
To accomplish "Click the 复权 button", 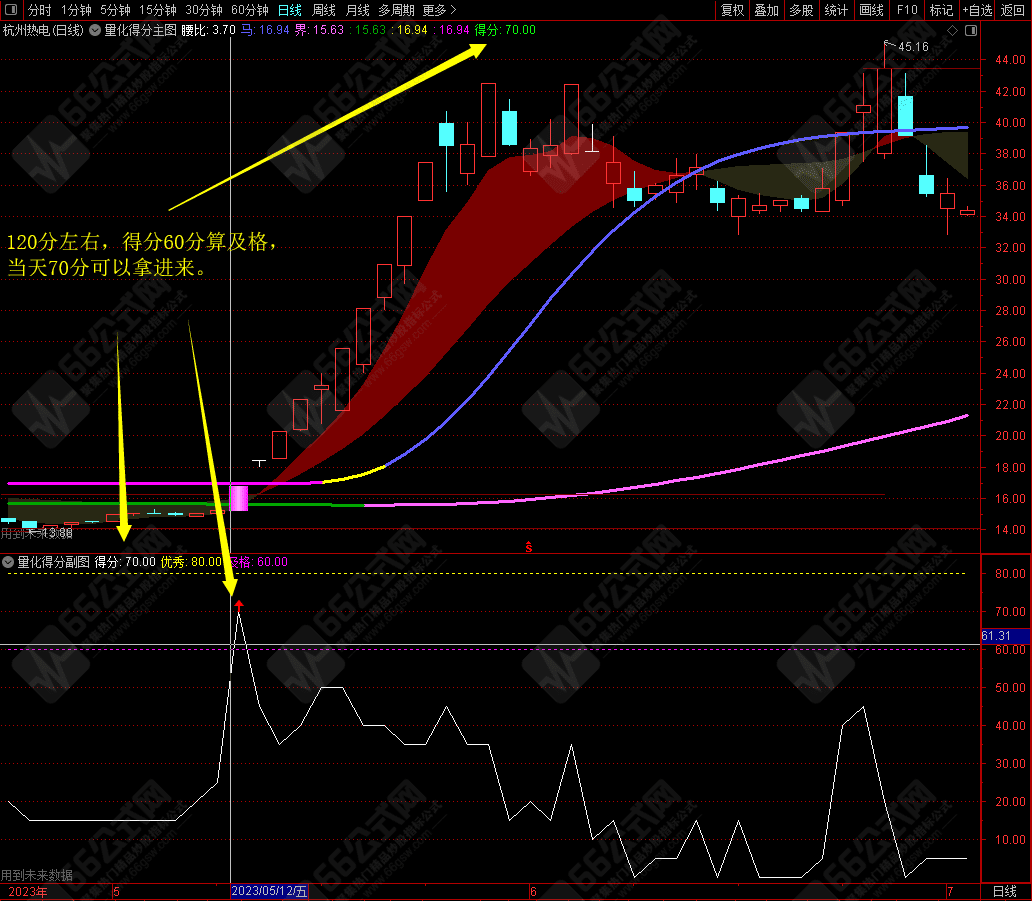I will coord(732,10).
